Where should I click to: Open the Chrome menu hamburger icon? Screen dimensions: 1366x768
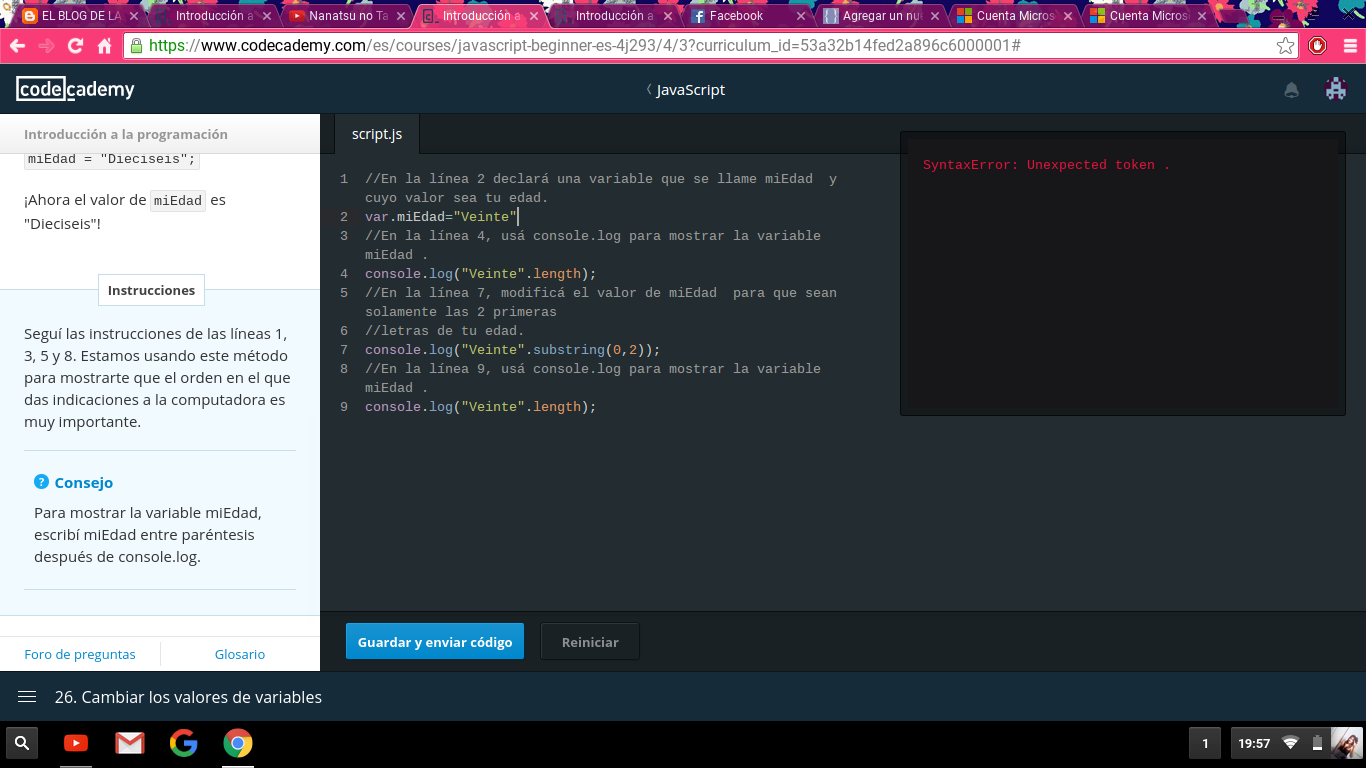pyautogui.click(x=1348, y=46)
